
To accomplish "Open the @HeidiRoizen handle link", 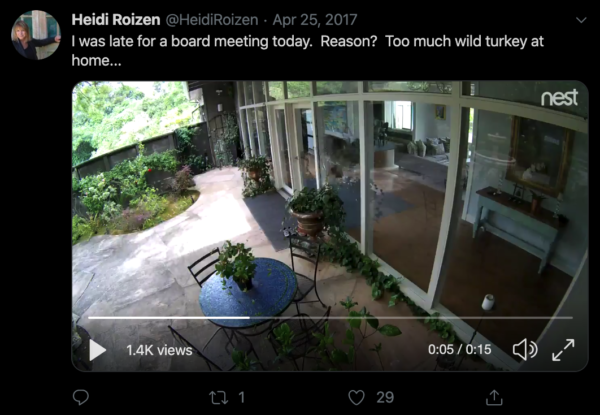I will pos(212,20).
